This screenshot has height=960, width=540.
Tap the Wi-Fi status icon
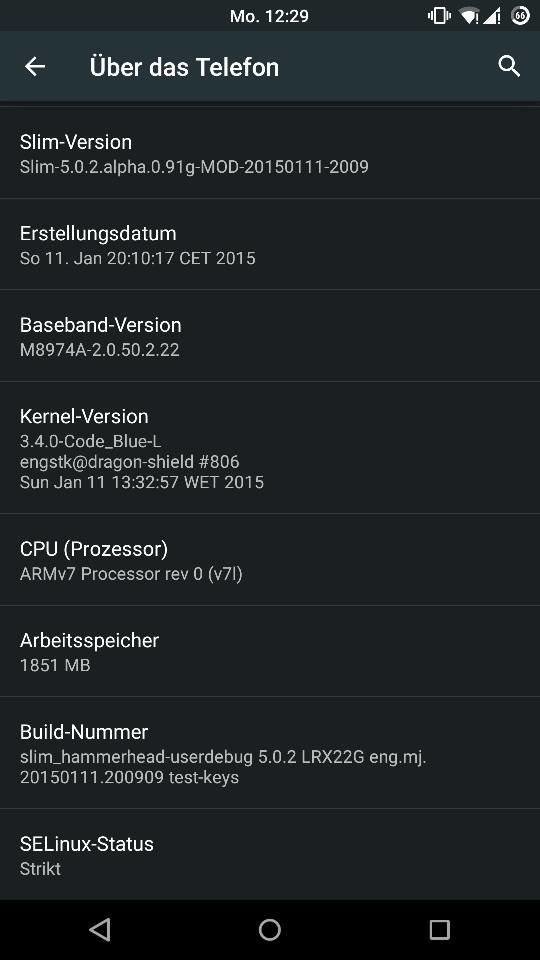click(469, 16)
